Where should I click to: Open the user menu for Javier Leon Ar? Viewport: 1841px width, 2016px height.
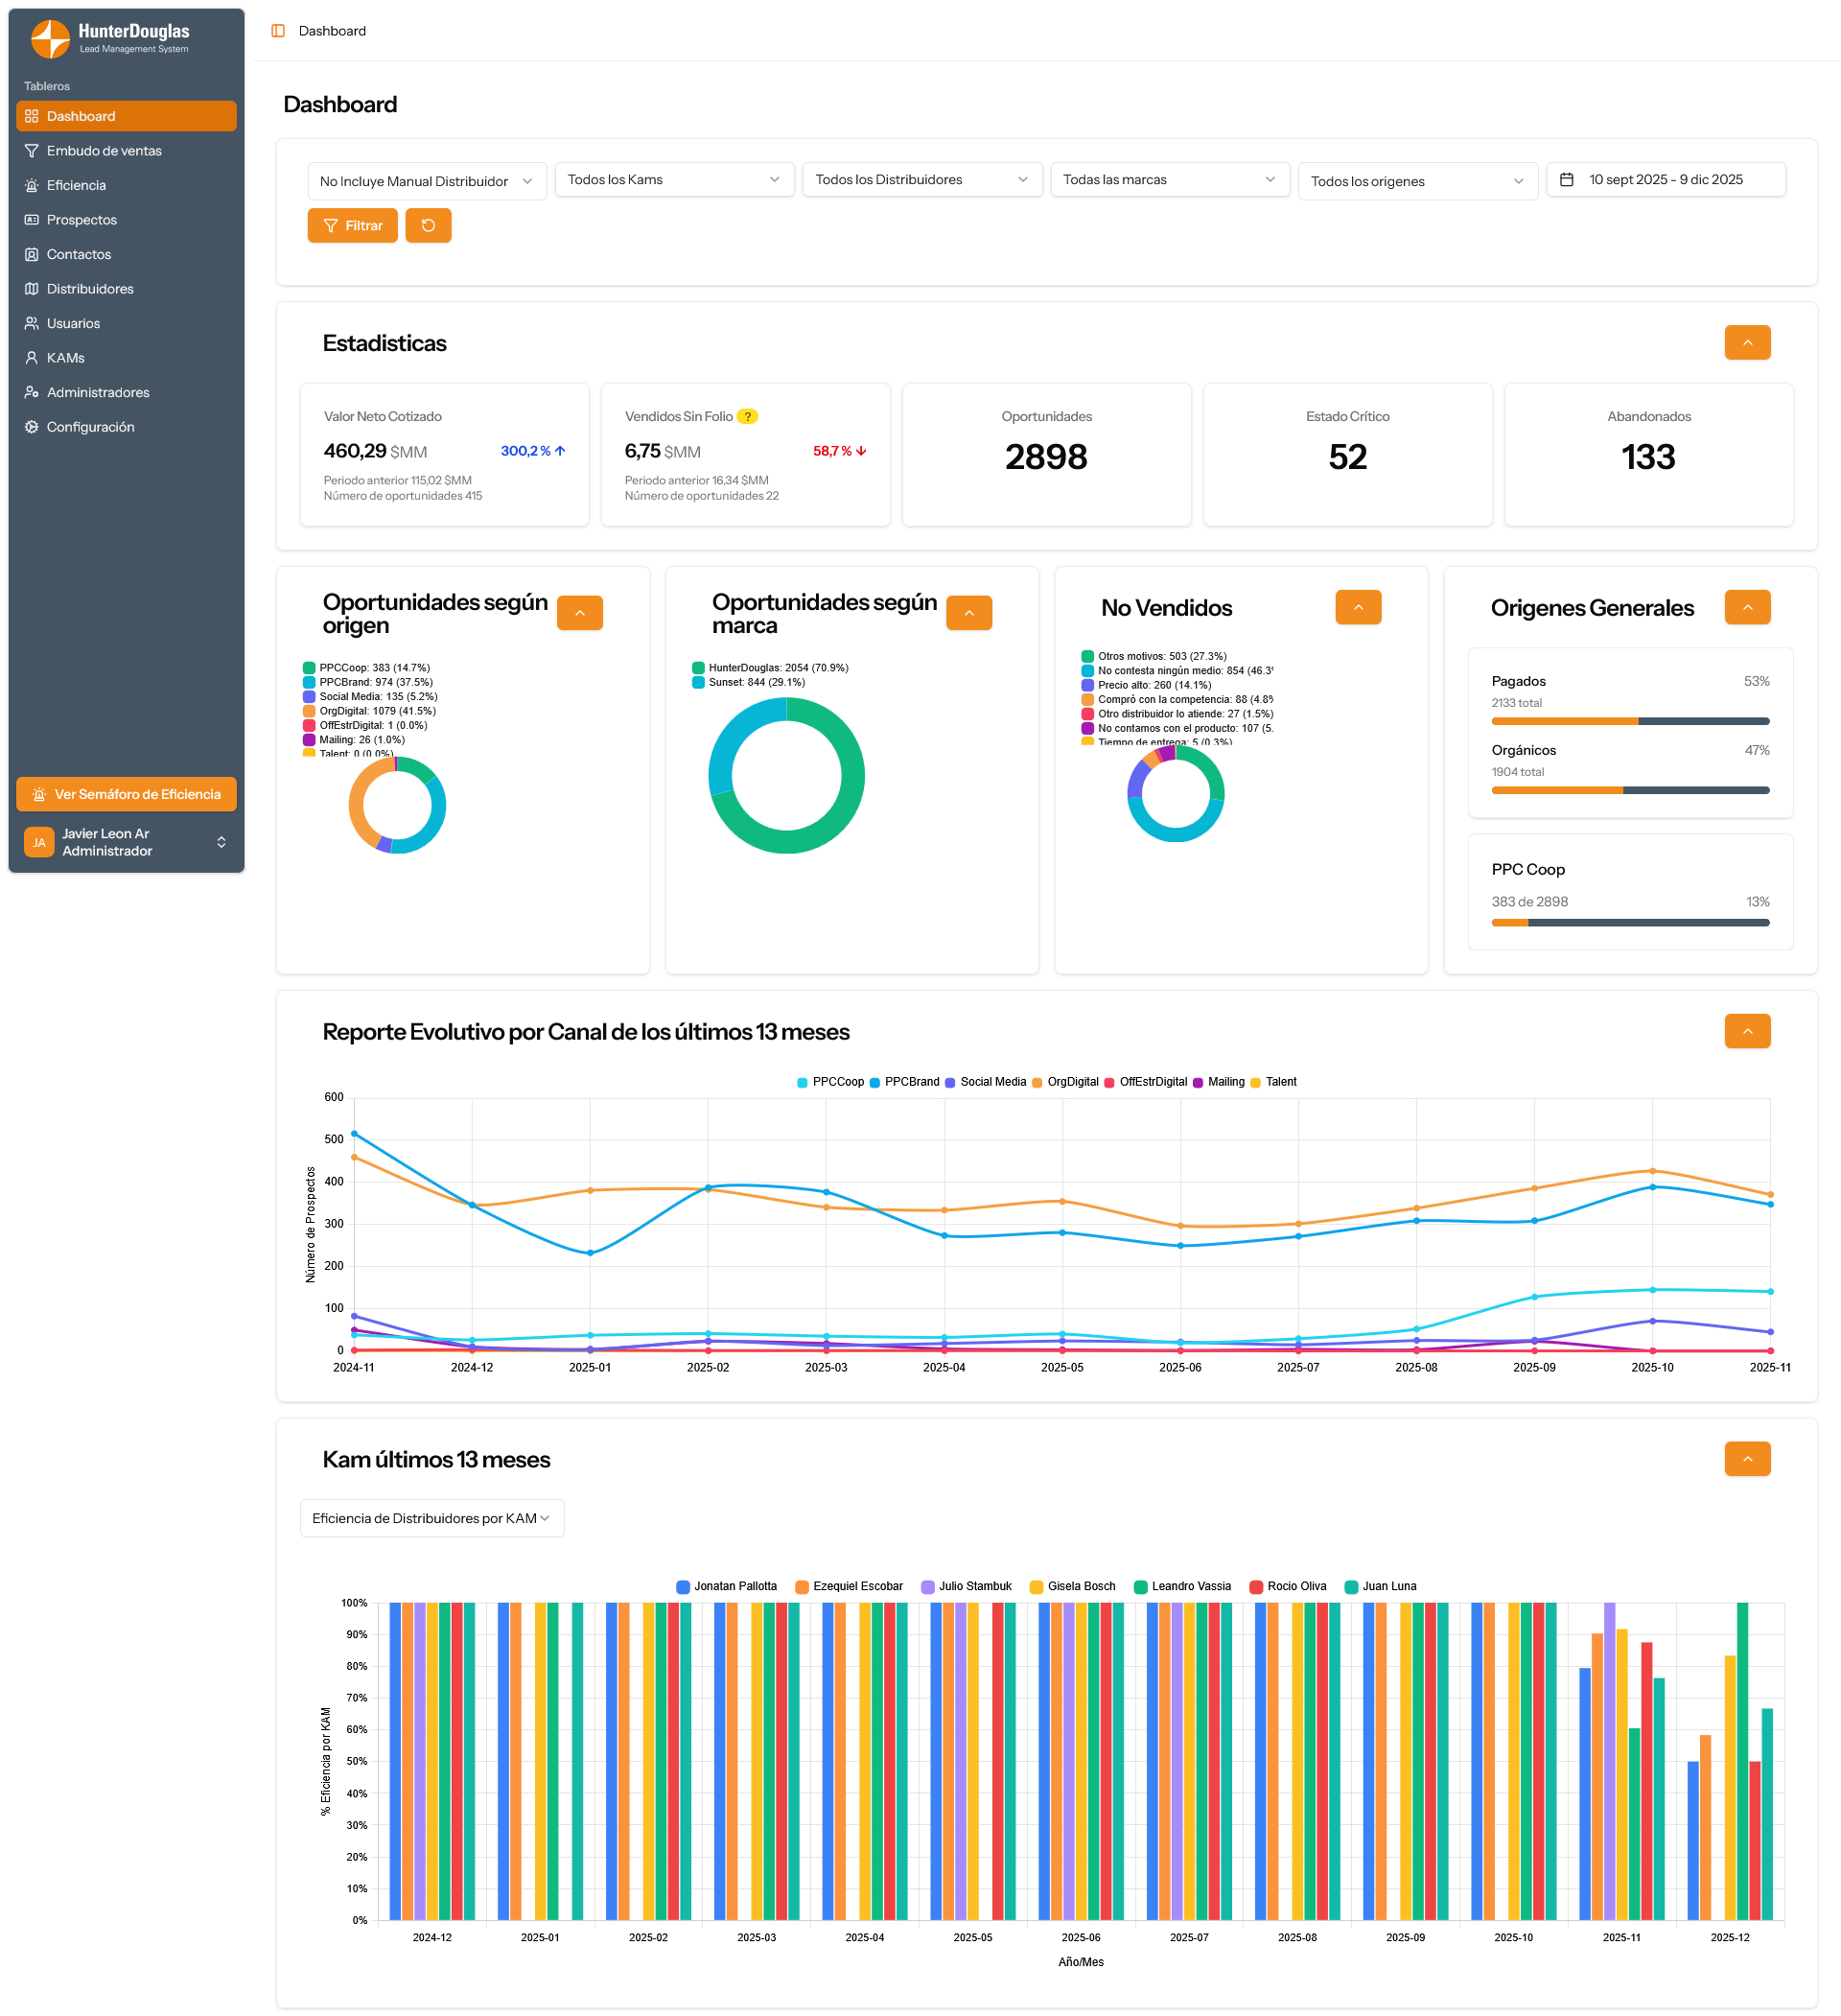pos(126,841)
